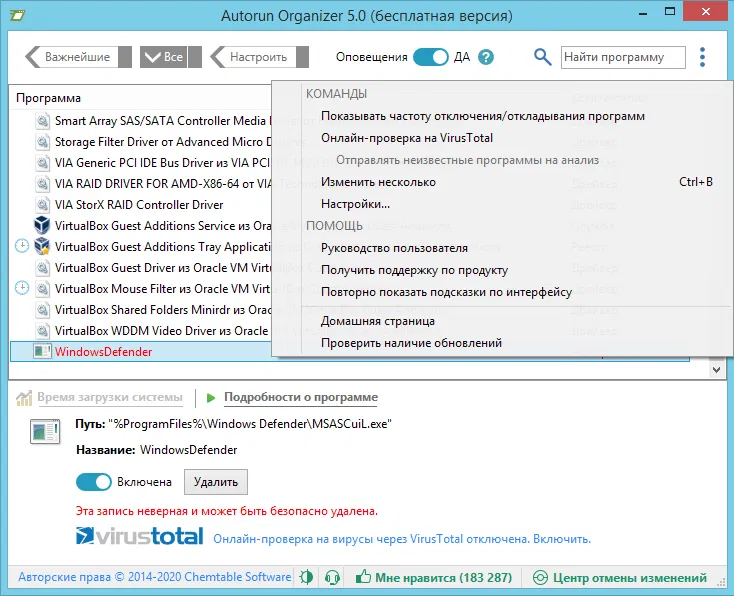Toggle the notifications switch labeled ДА
Image resolution: width=734 pixels, height=596 pixels.
click(x=431, y=57)
